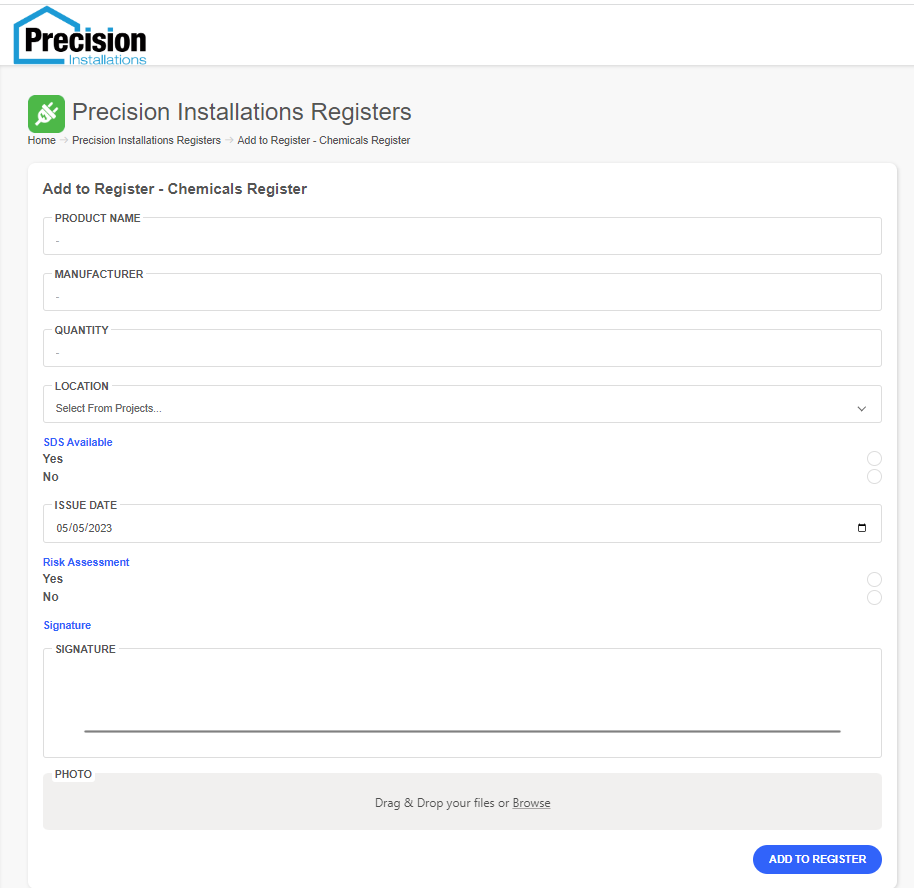Open Precision Installations Registers breadcrumb
This screenshot has width=914, height=888.
click(146, 141)
